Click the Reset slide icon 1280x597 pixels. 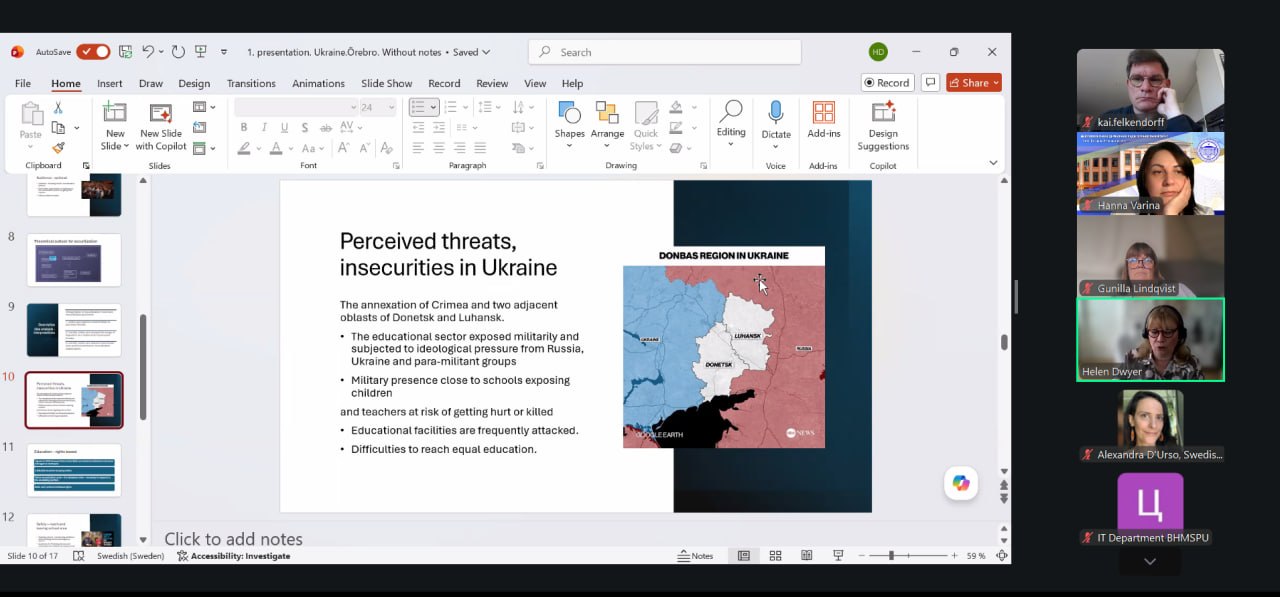[200, 127]
